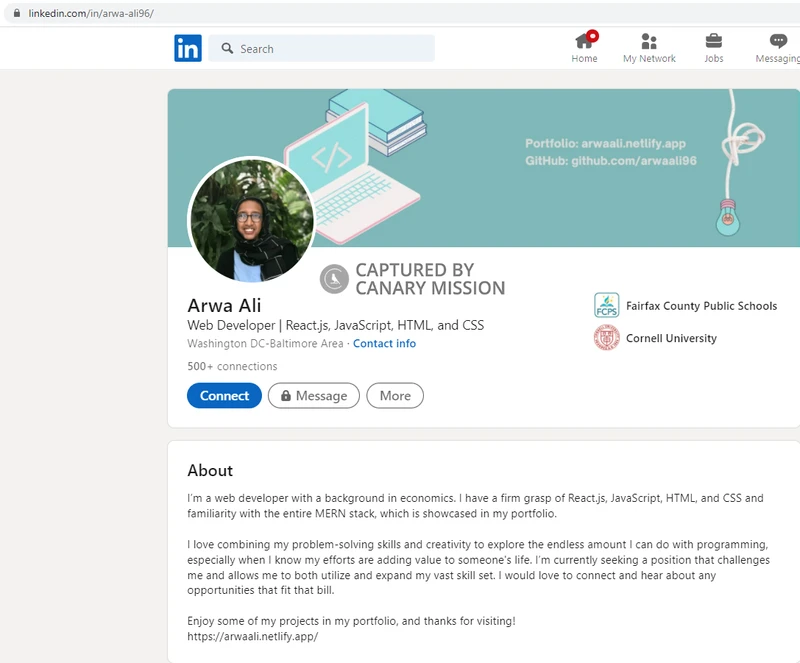Click the Fairfax County Public Schools logo
This screenshot has height=663, width=800.
coord(607,305)
